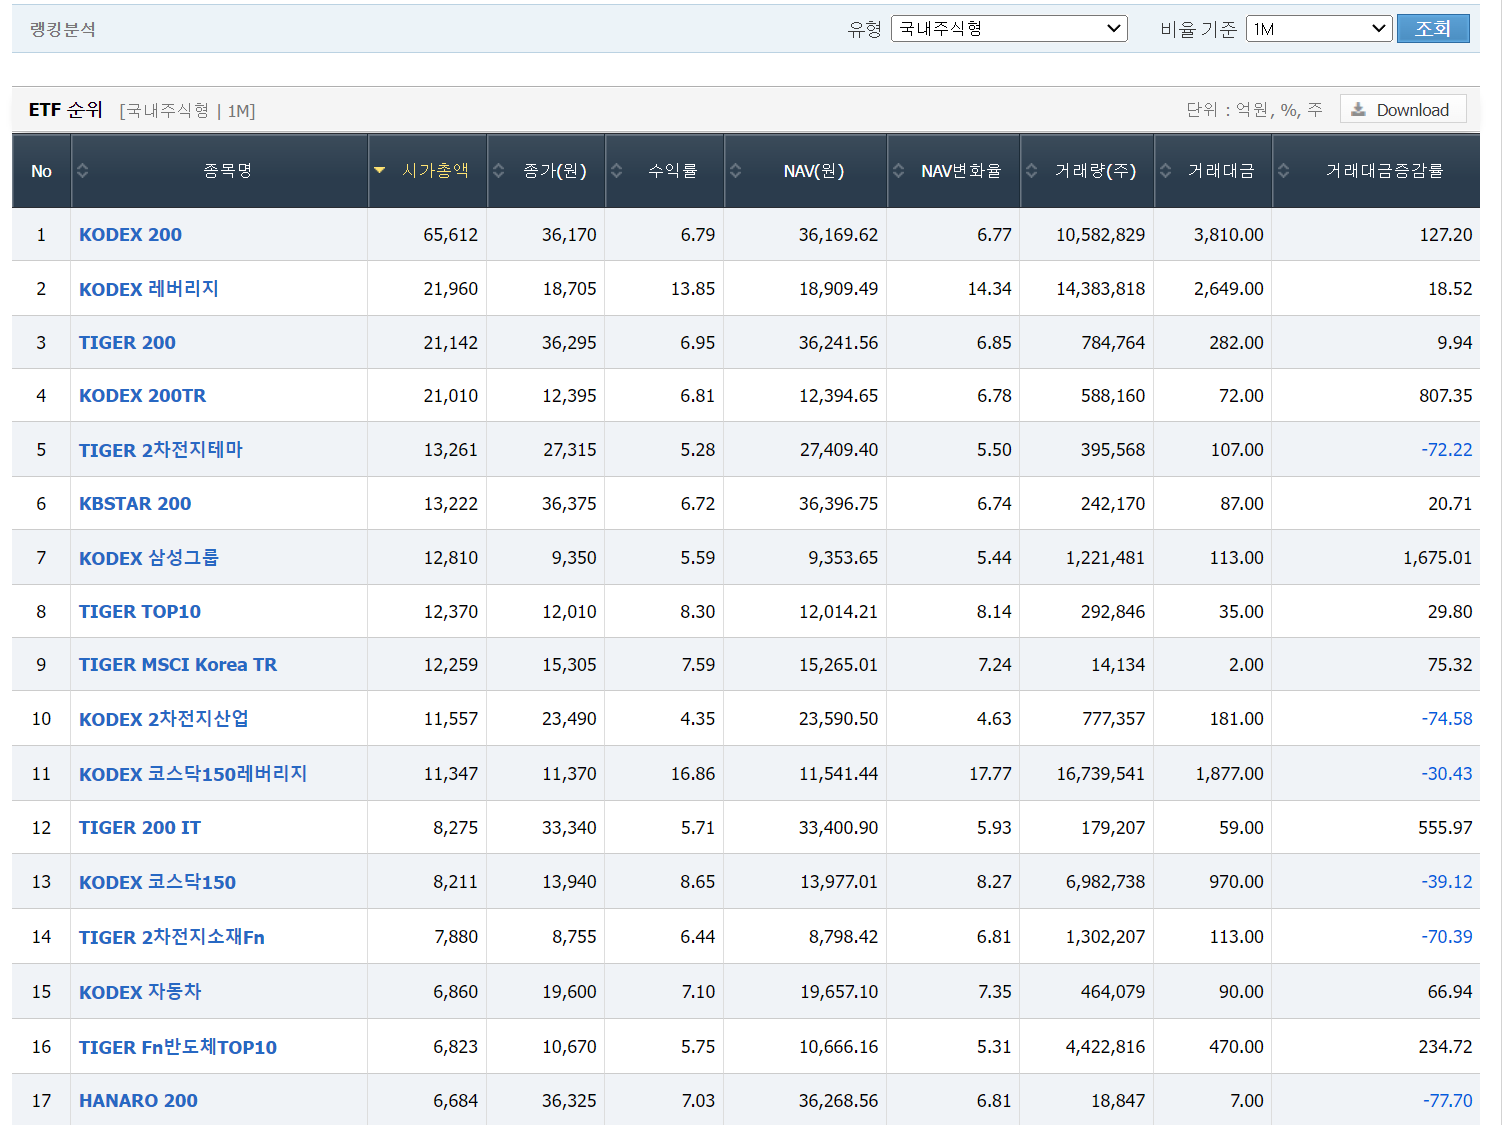The width and height of the screenshot is (1503, 1125).
Task: Open the TIGER Fn반도체TOP10 link
Action: pos(178,1047)
